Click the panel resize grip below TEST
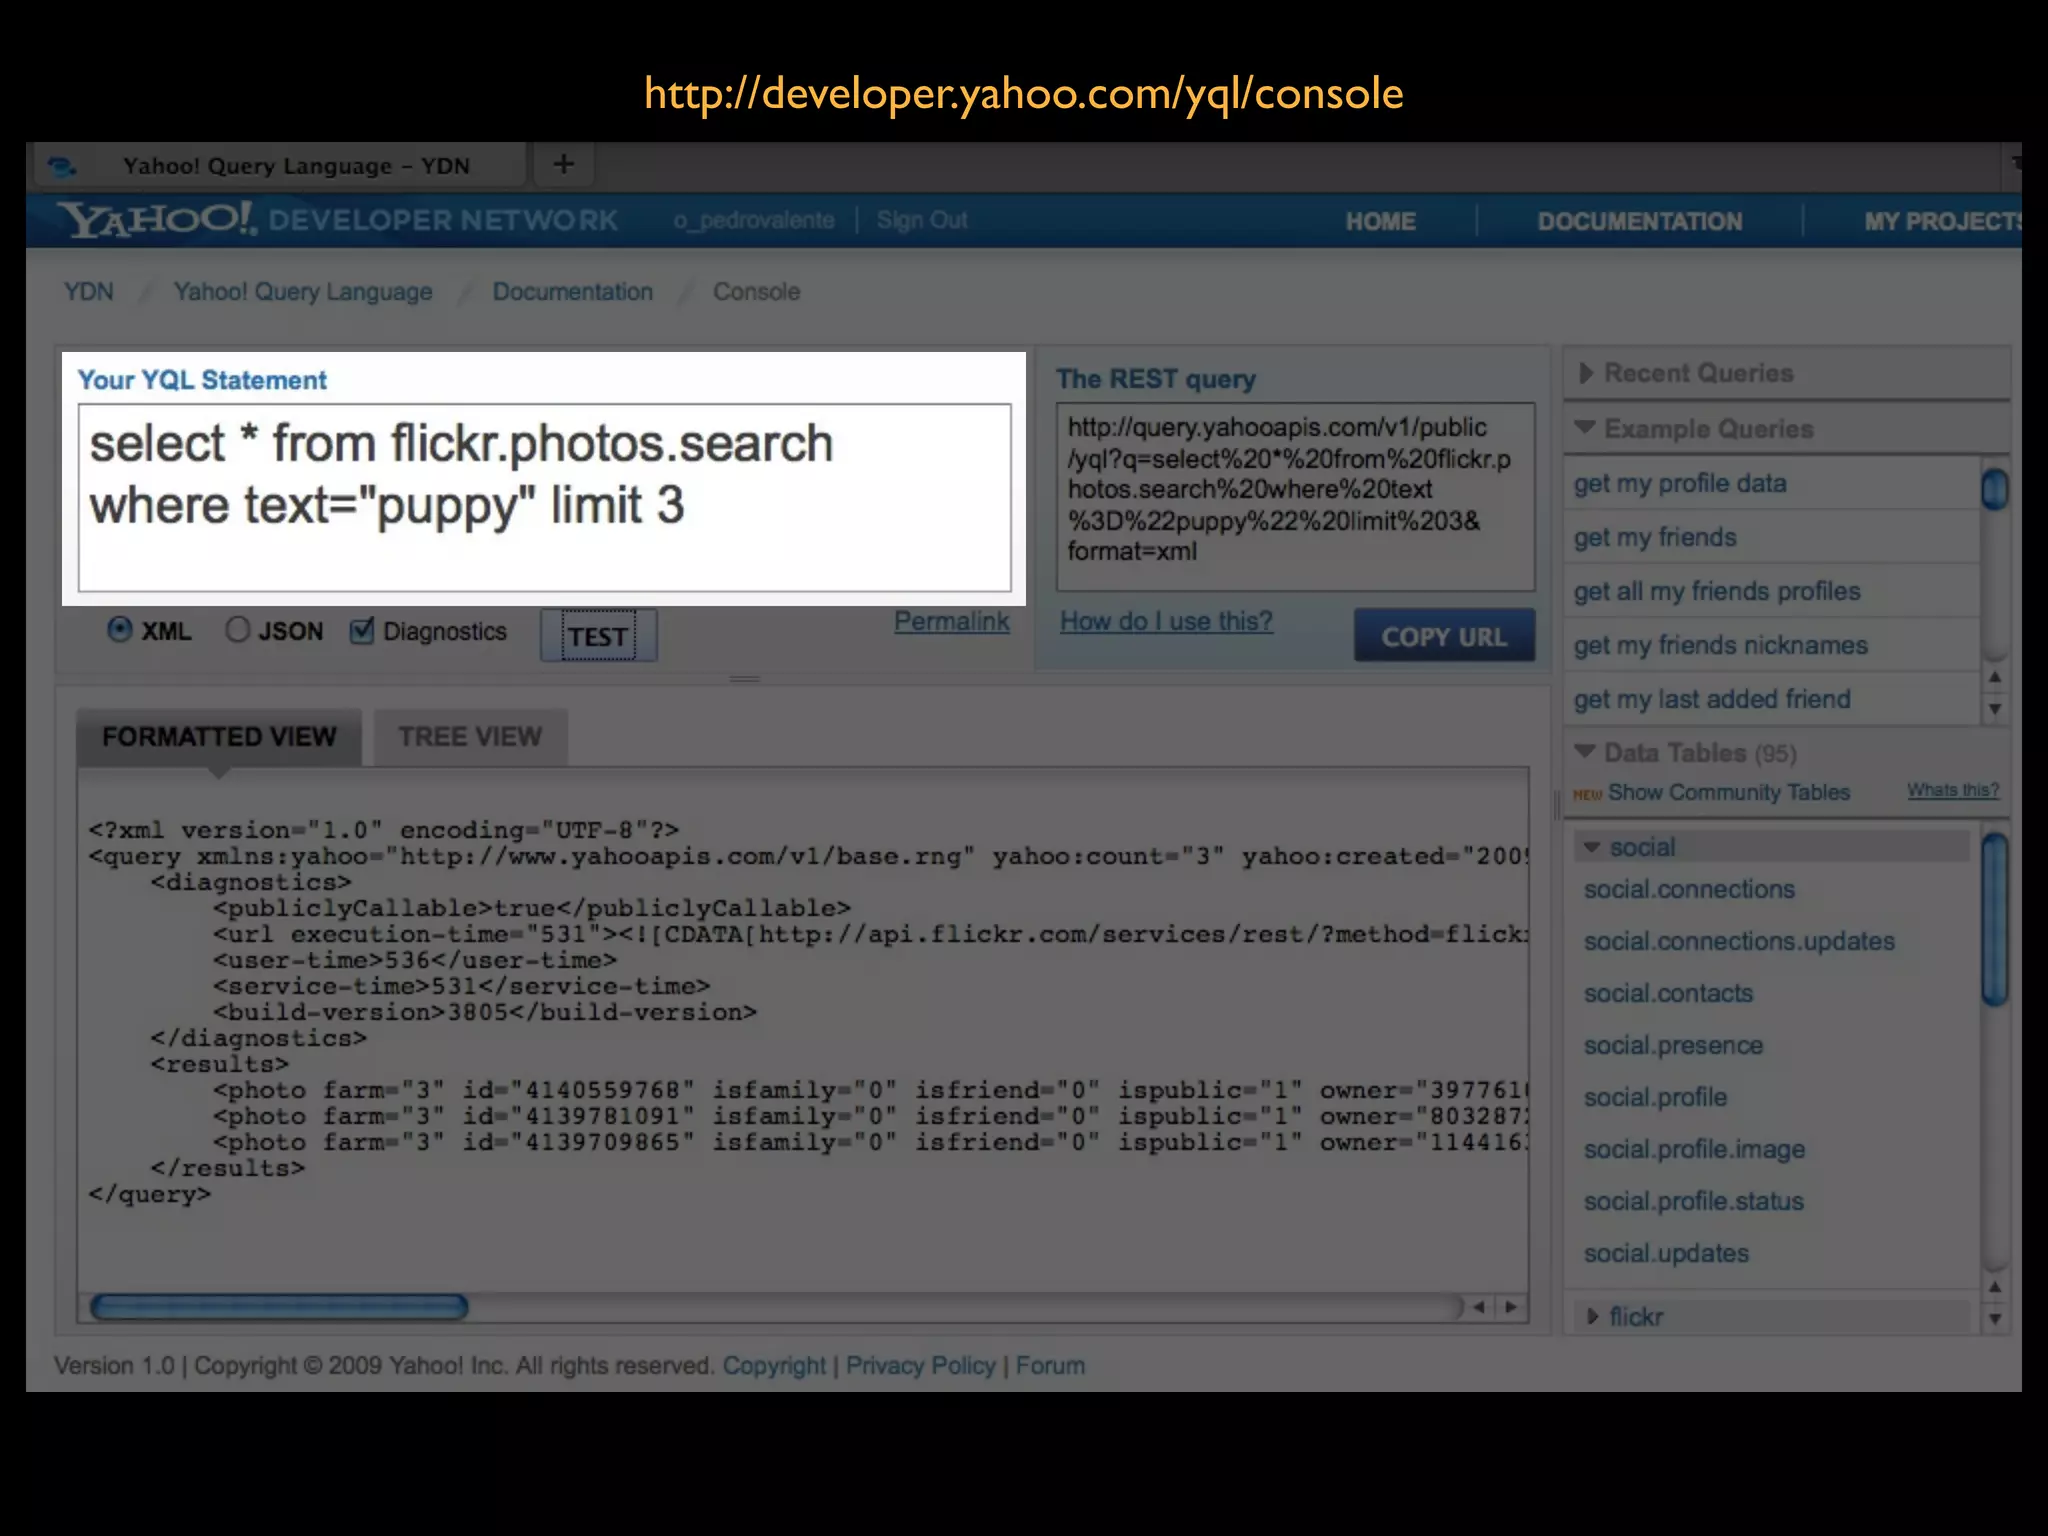The width and height of the screenshot is (2048, 1536). pyautogui.click(x=744, y=679)
